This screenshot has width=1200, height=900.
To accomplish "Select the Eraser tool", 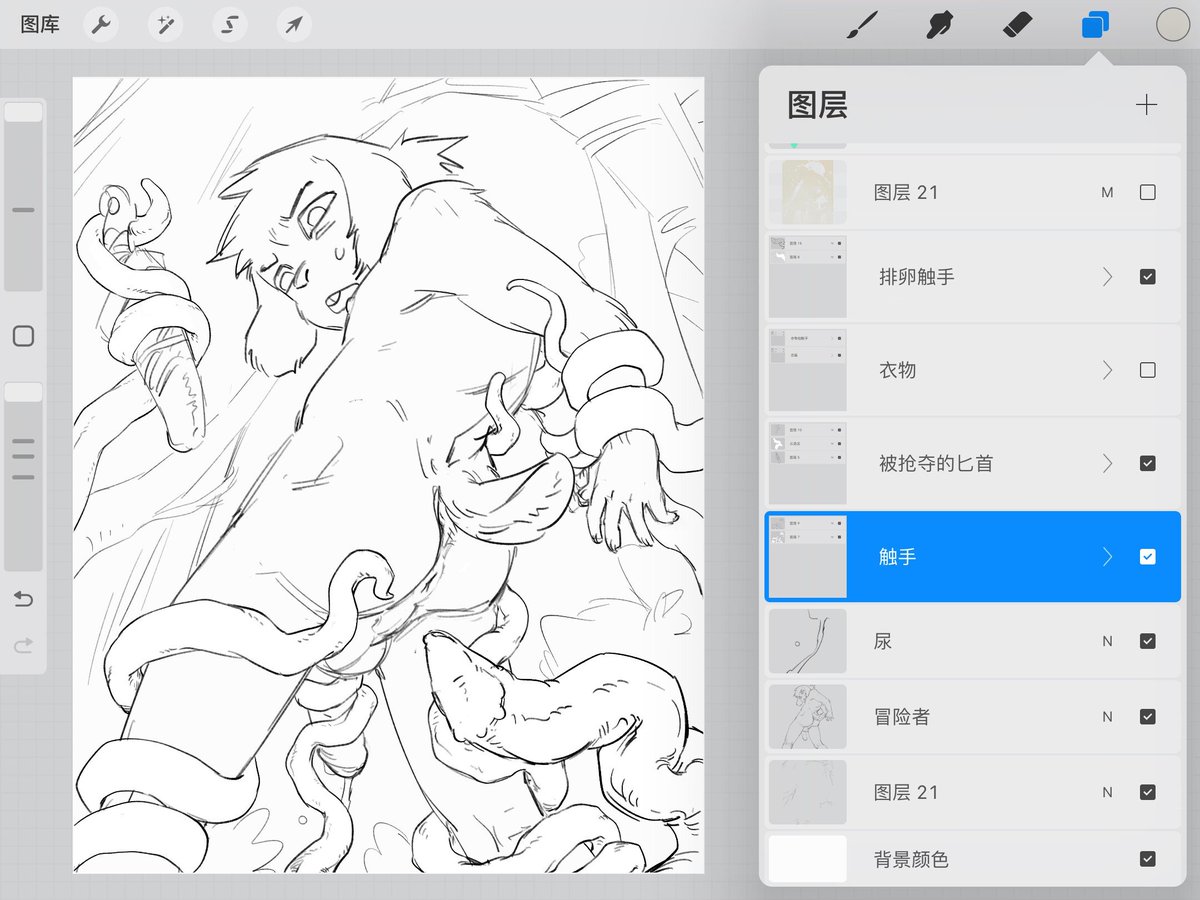I will [x=1017, y=24].
